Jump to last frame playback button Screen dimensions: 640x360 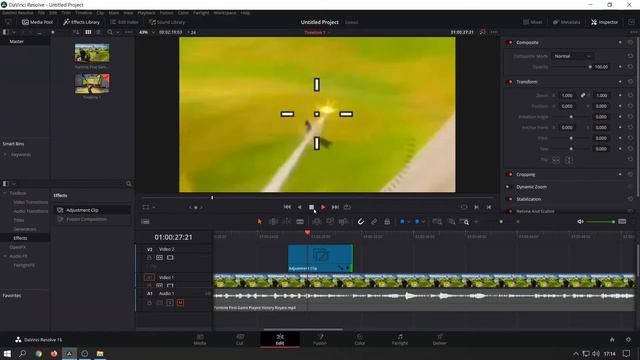[335, 207]
